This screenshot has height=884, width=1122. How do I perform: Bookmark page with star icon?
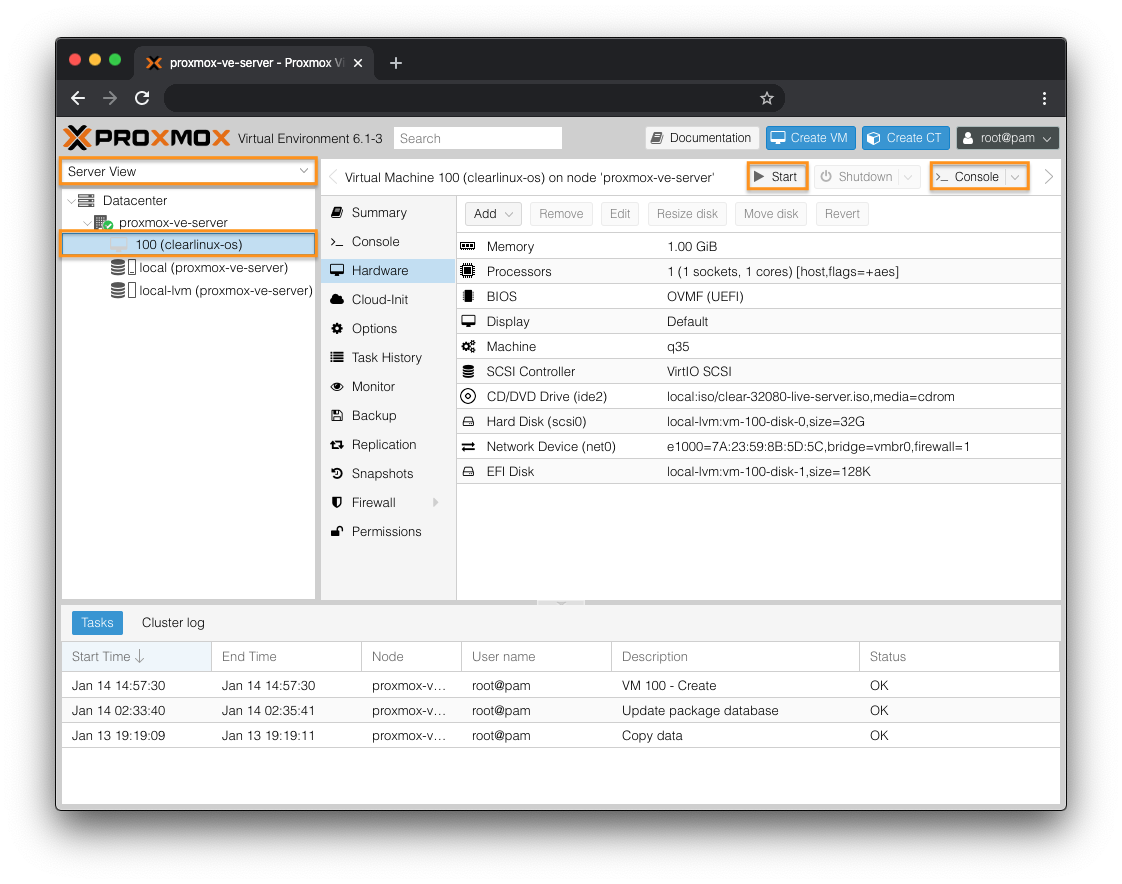[x=766, y=98]
